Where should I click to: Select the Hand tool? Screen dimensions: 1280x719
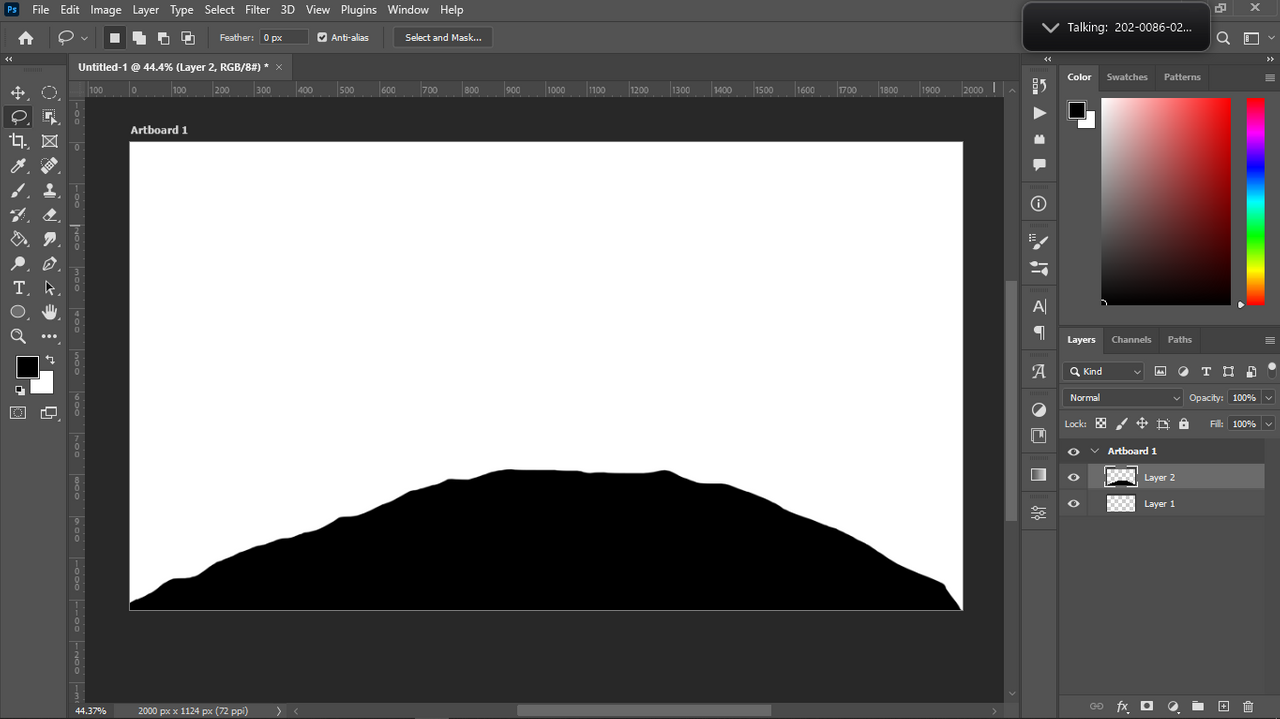(x=50, y=313)
